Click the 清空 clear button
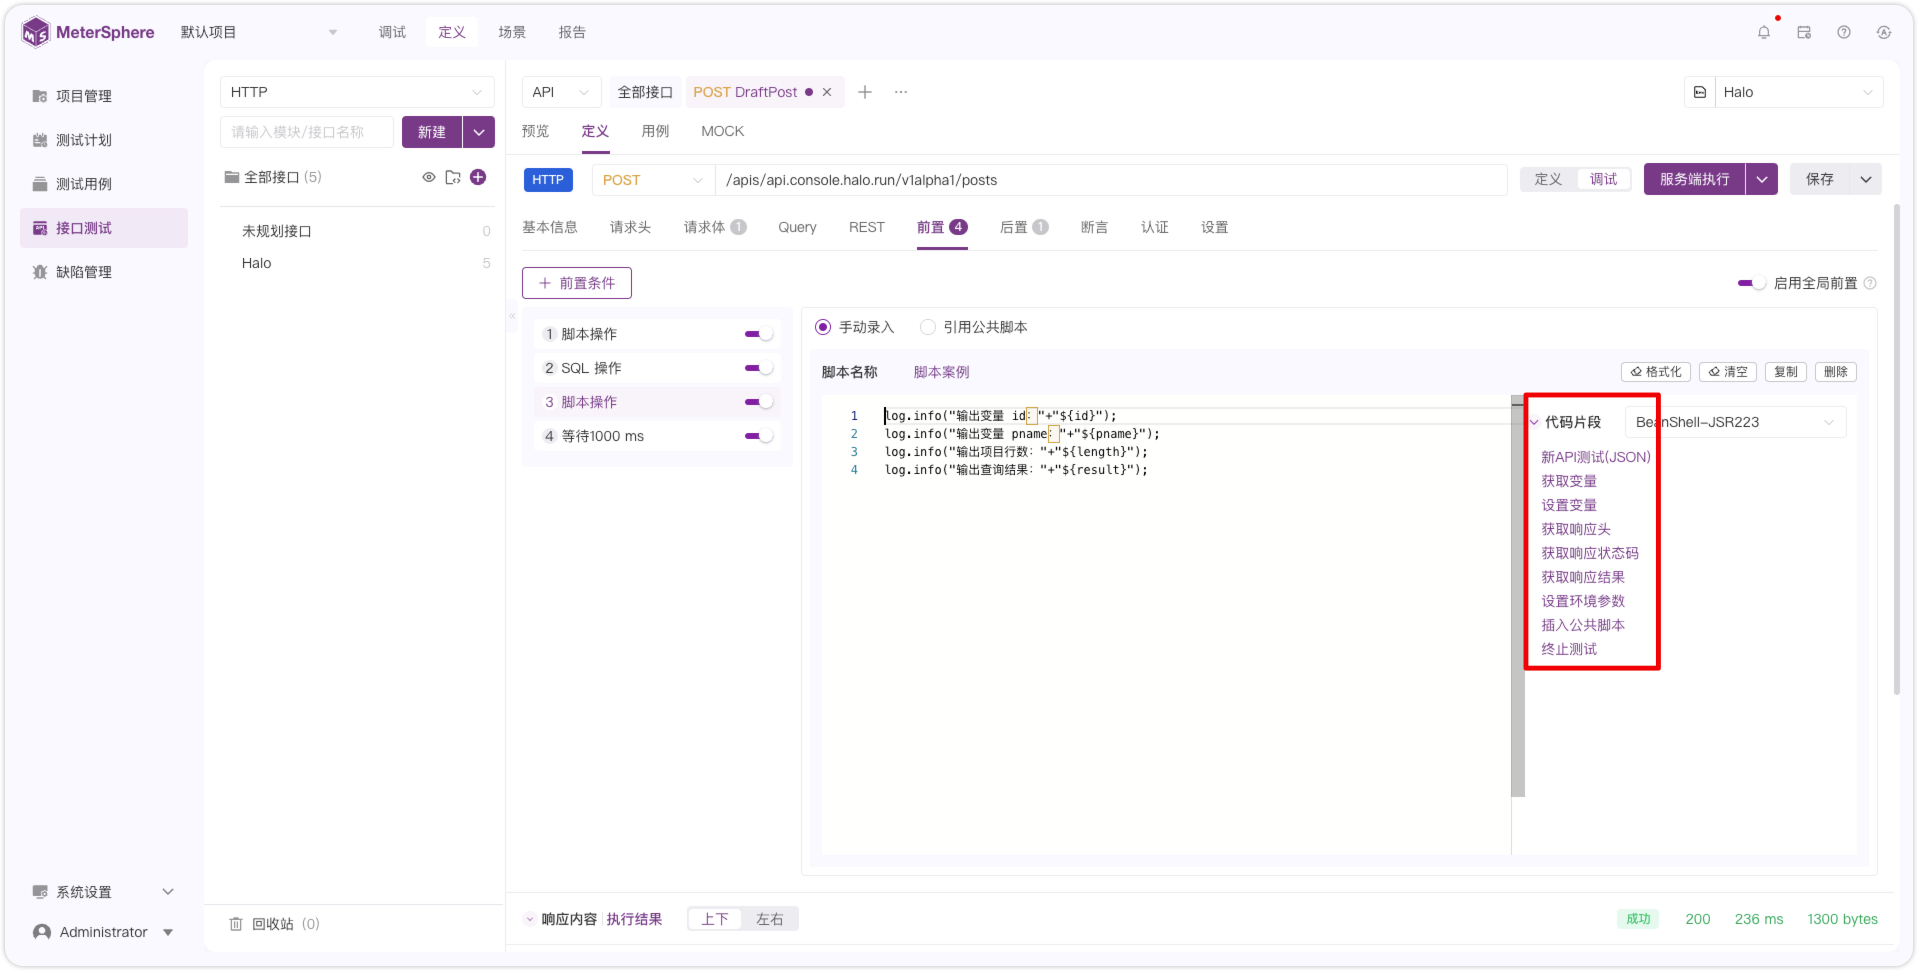 [1727, 372]
